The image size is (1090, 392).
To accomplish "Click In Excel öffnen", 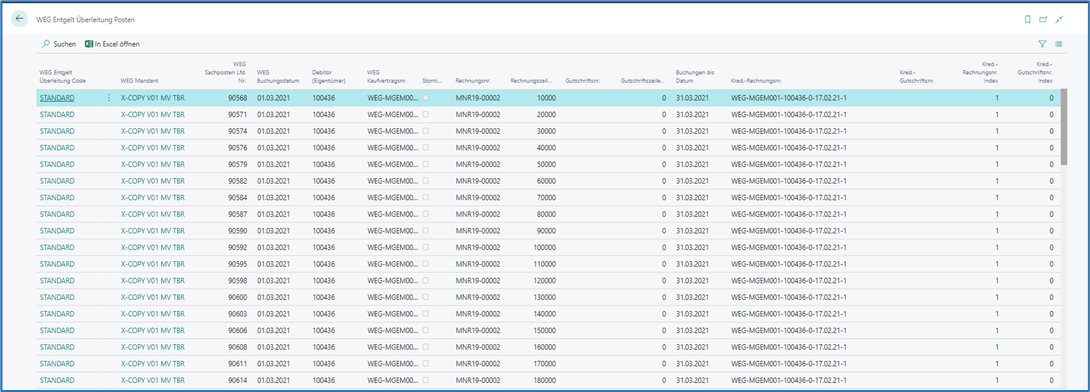I will click(112, 44).
